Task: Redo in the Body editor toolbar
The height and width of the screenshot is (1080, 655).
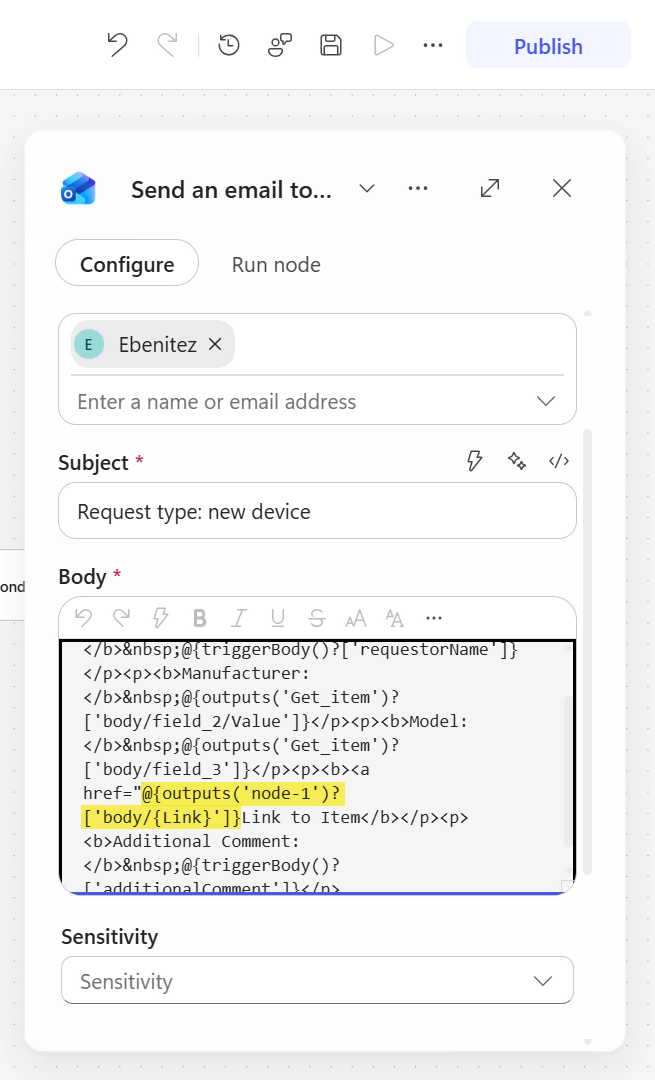Action: tap(121, 618)
